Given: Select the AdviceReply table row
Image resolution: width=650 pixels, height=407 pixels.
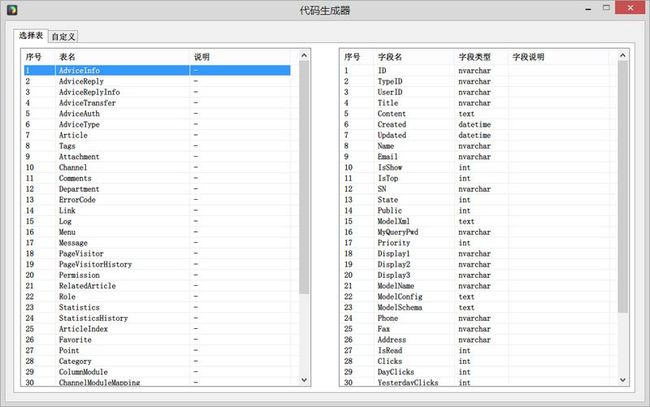Looking at the screenshot, I should point(157,81).
